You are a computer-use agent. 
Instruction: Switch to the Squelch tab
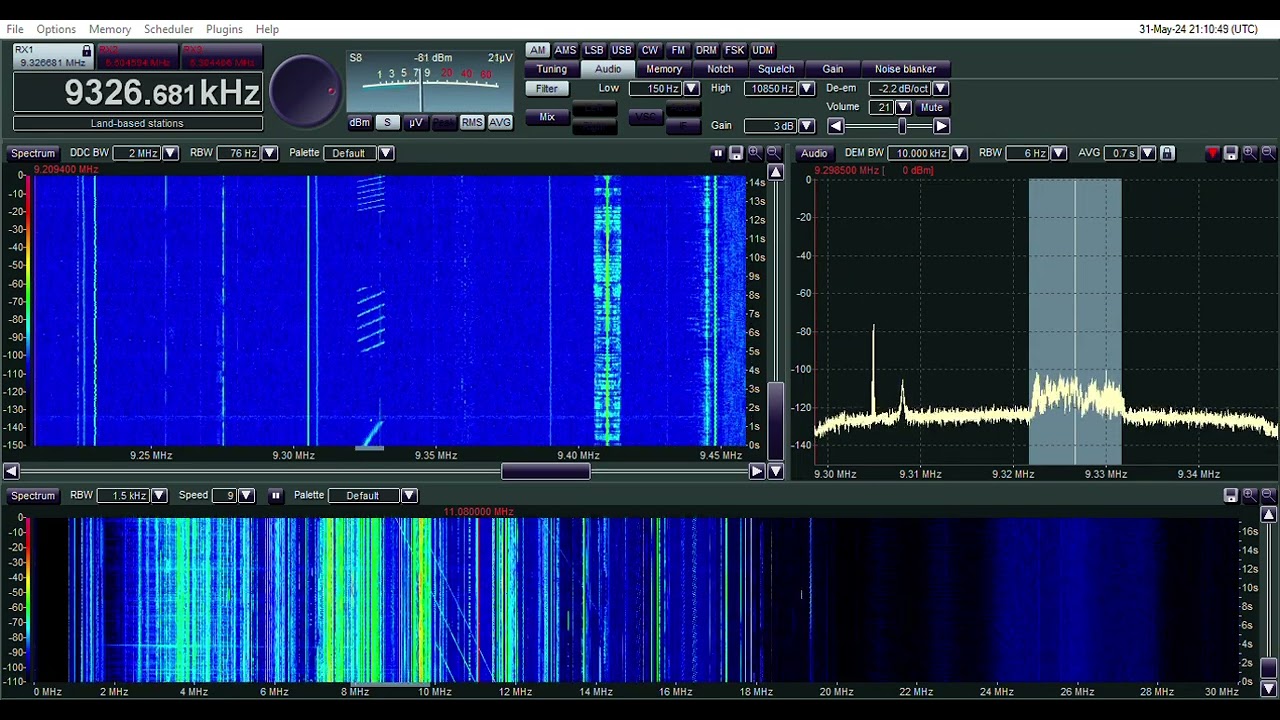(x=776, y=69)
